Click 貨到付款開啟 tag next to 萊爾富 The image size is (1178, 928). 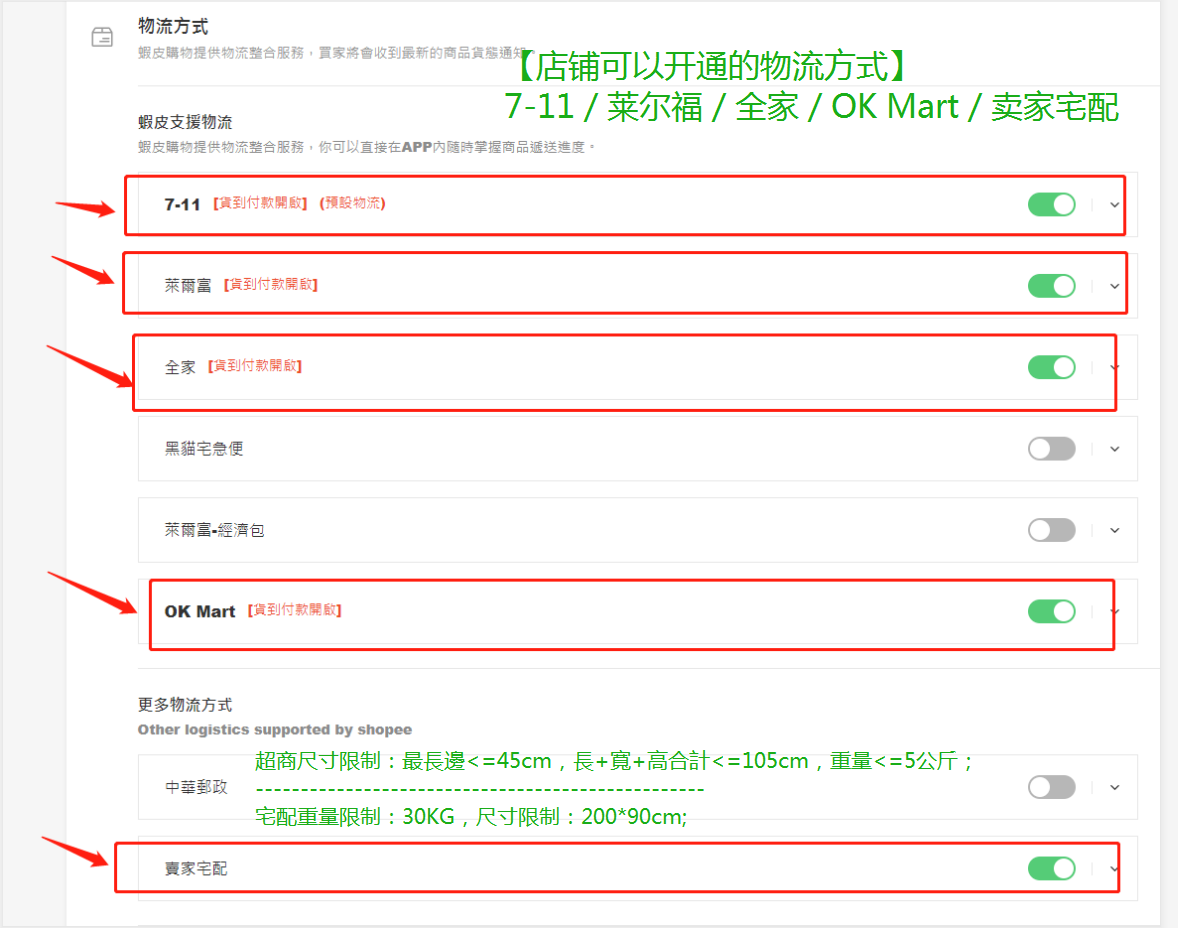tap(270, 284)
